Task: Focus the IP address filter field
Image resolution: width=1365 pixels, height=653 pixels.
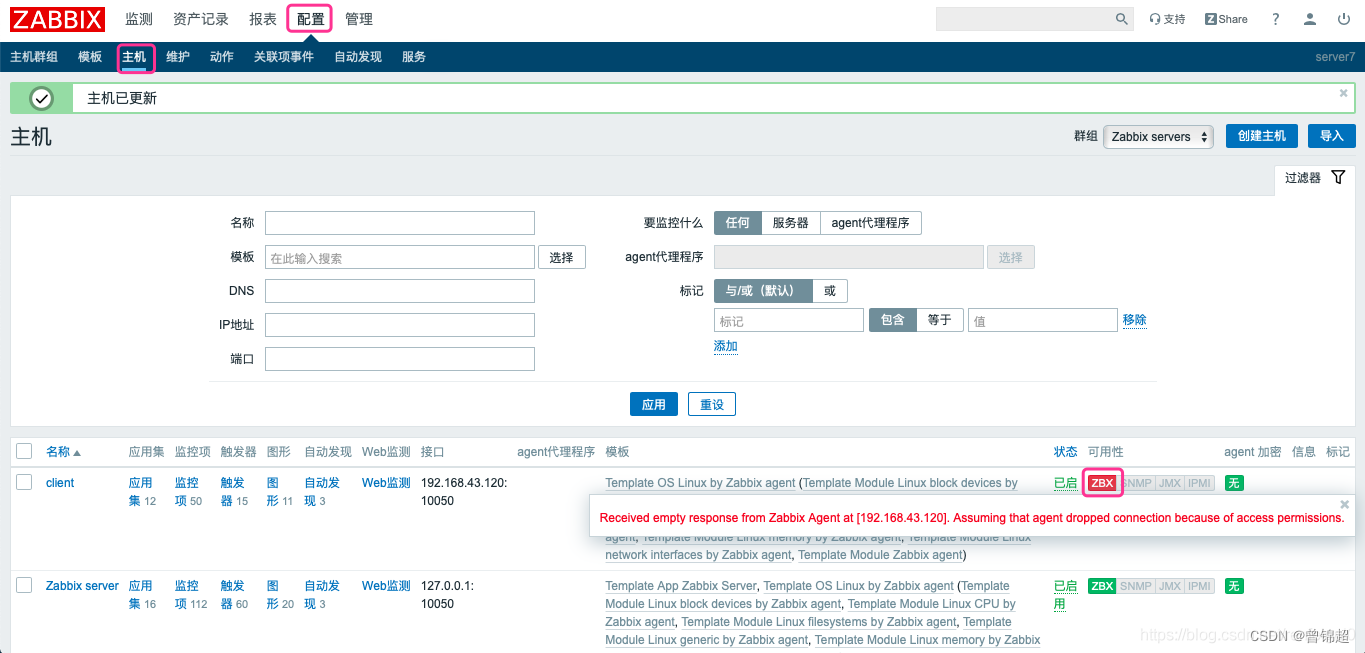Action: pos(400,325)
